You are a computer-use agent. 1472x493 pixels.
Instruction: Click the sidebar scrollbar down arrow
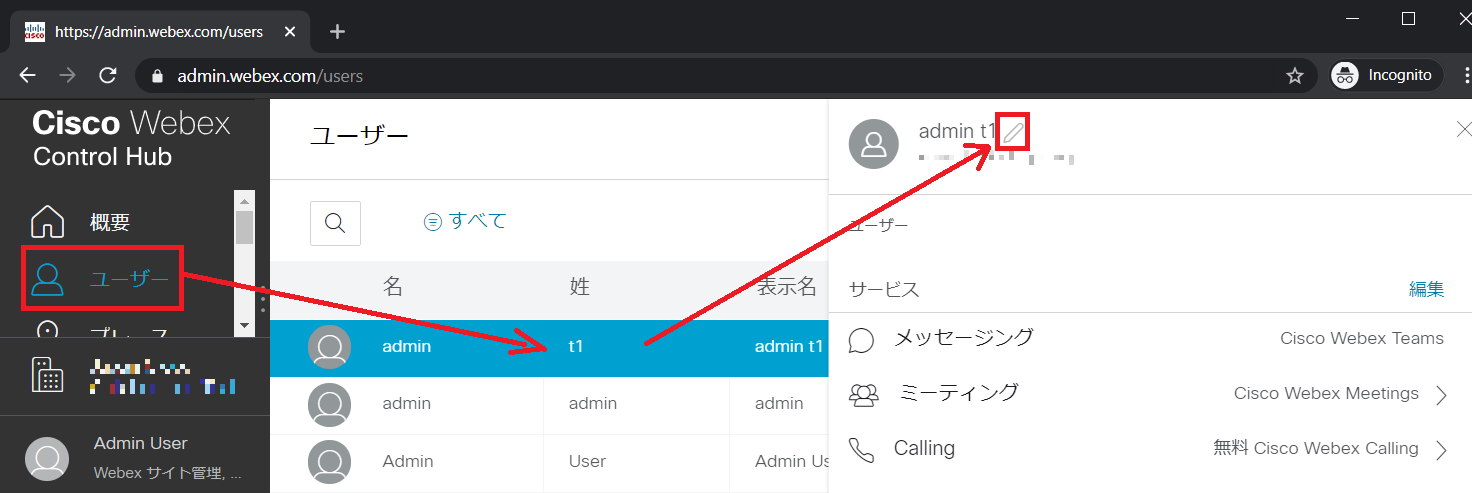tap(244, 325)
